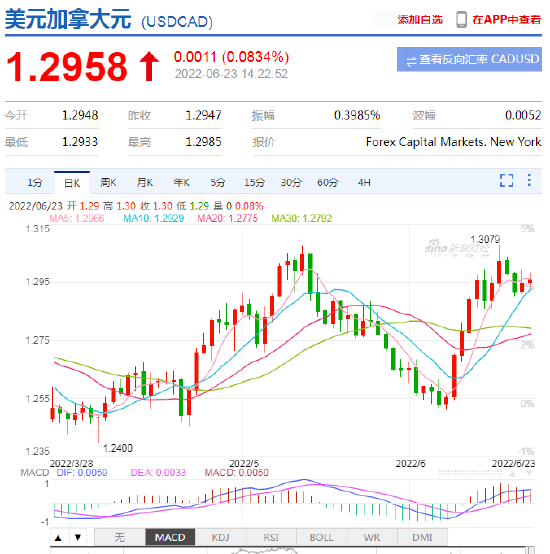Set the indicator to 无
This screenshot has height=554, width=550.
click(x=119, y=537)
